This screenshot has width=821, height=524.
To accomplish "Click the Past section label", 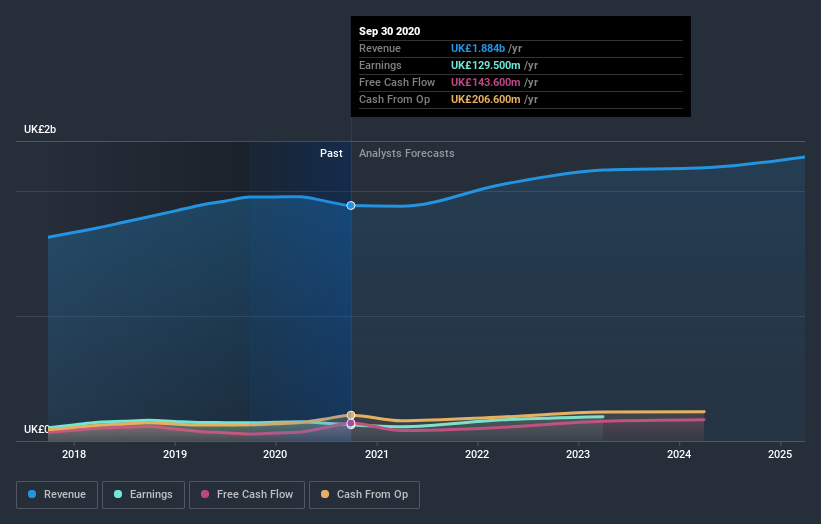I will 331,153.
